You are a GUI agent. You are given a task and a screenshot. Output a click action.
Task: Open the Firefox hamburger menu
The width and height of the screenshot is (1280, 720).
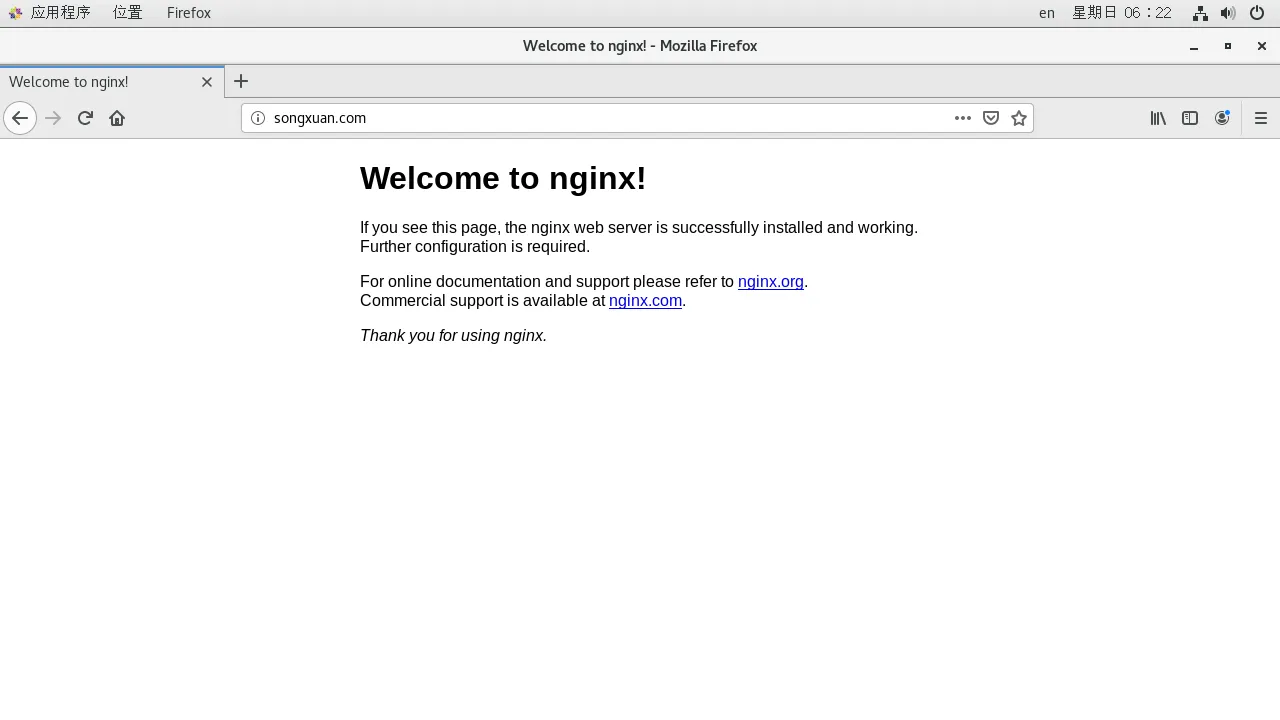click(x=1260, y=118)
